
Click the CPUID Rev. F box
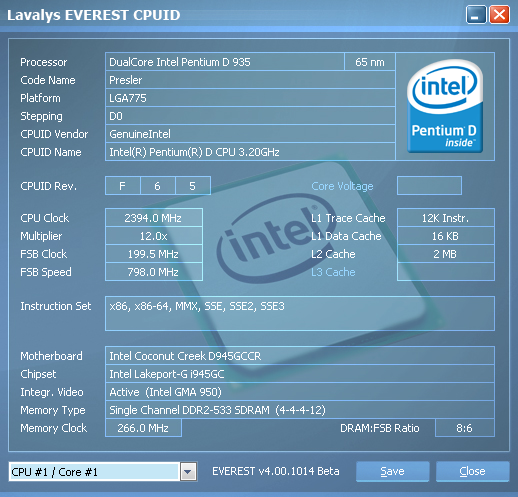click(x=123, y=186)
